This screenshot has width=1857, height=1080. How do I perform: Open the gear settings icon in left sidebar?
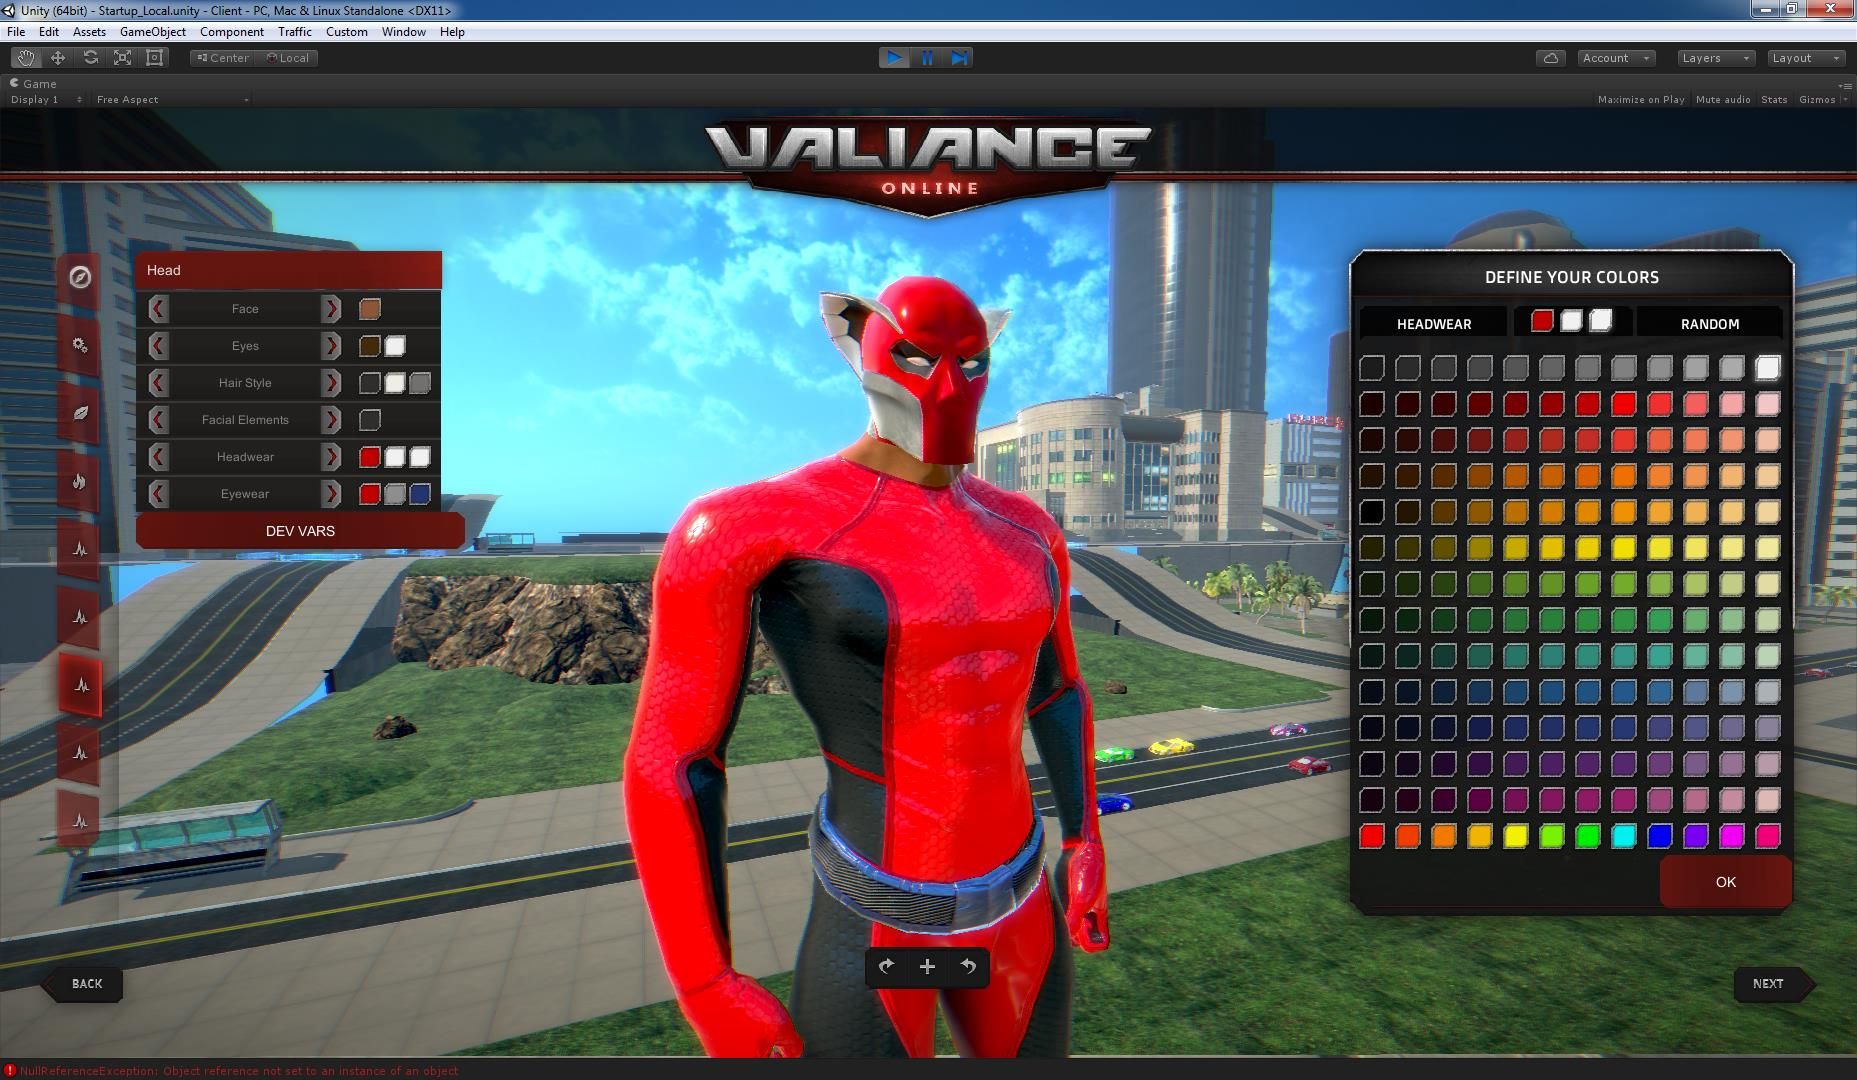[x=81, y=345]
